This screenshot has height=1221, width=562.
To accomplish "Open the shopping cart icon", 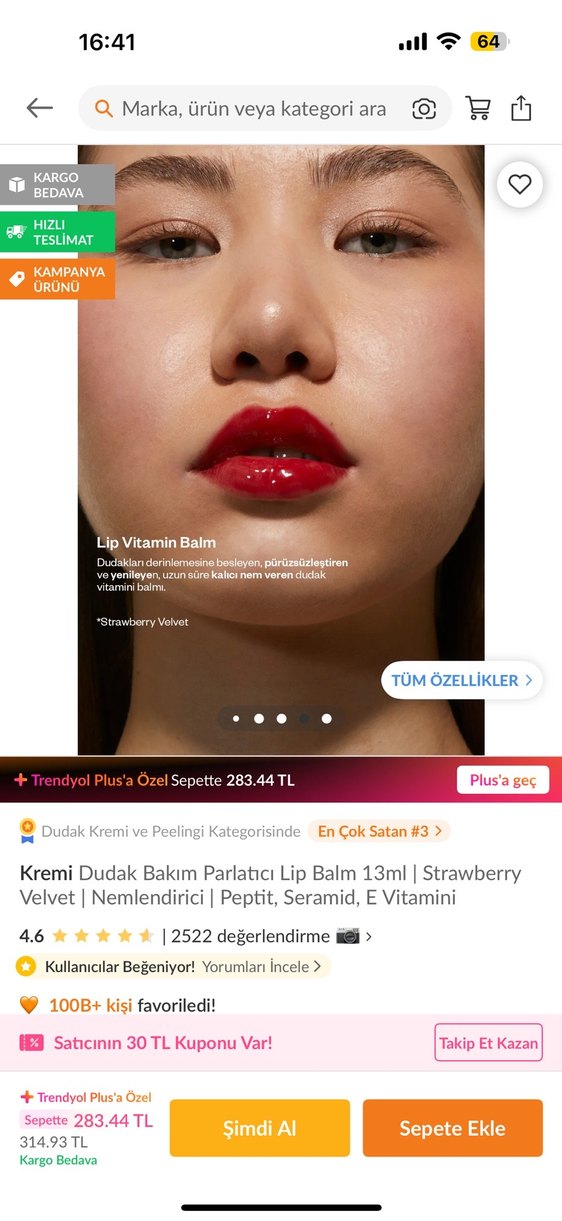I will click(x=478, y=108).
